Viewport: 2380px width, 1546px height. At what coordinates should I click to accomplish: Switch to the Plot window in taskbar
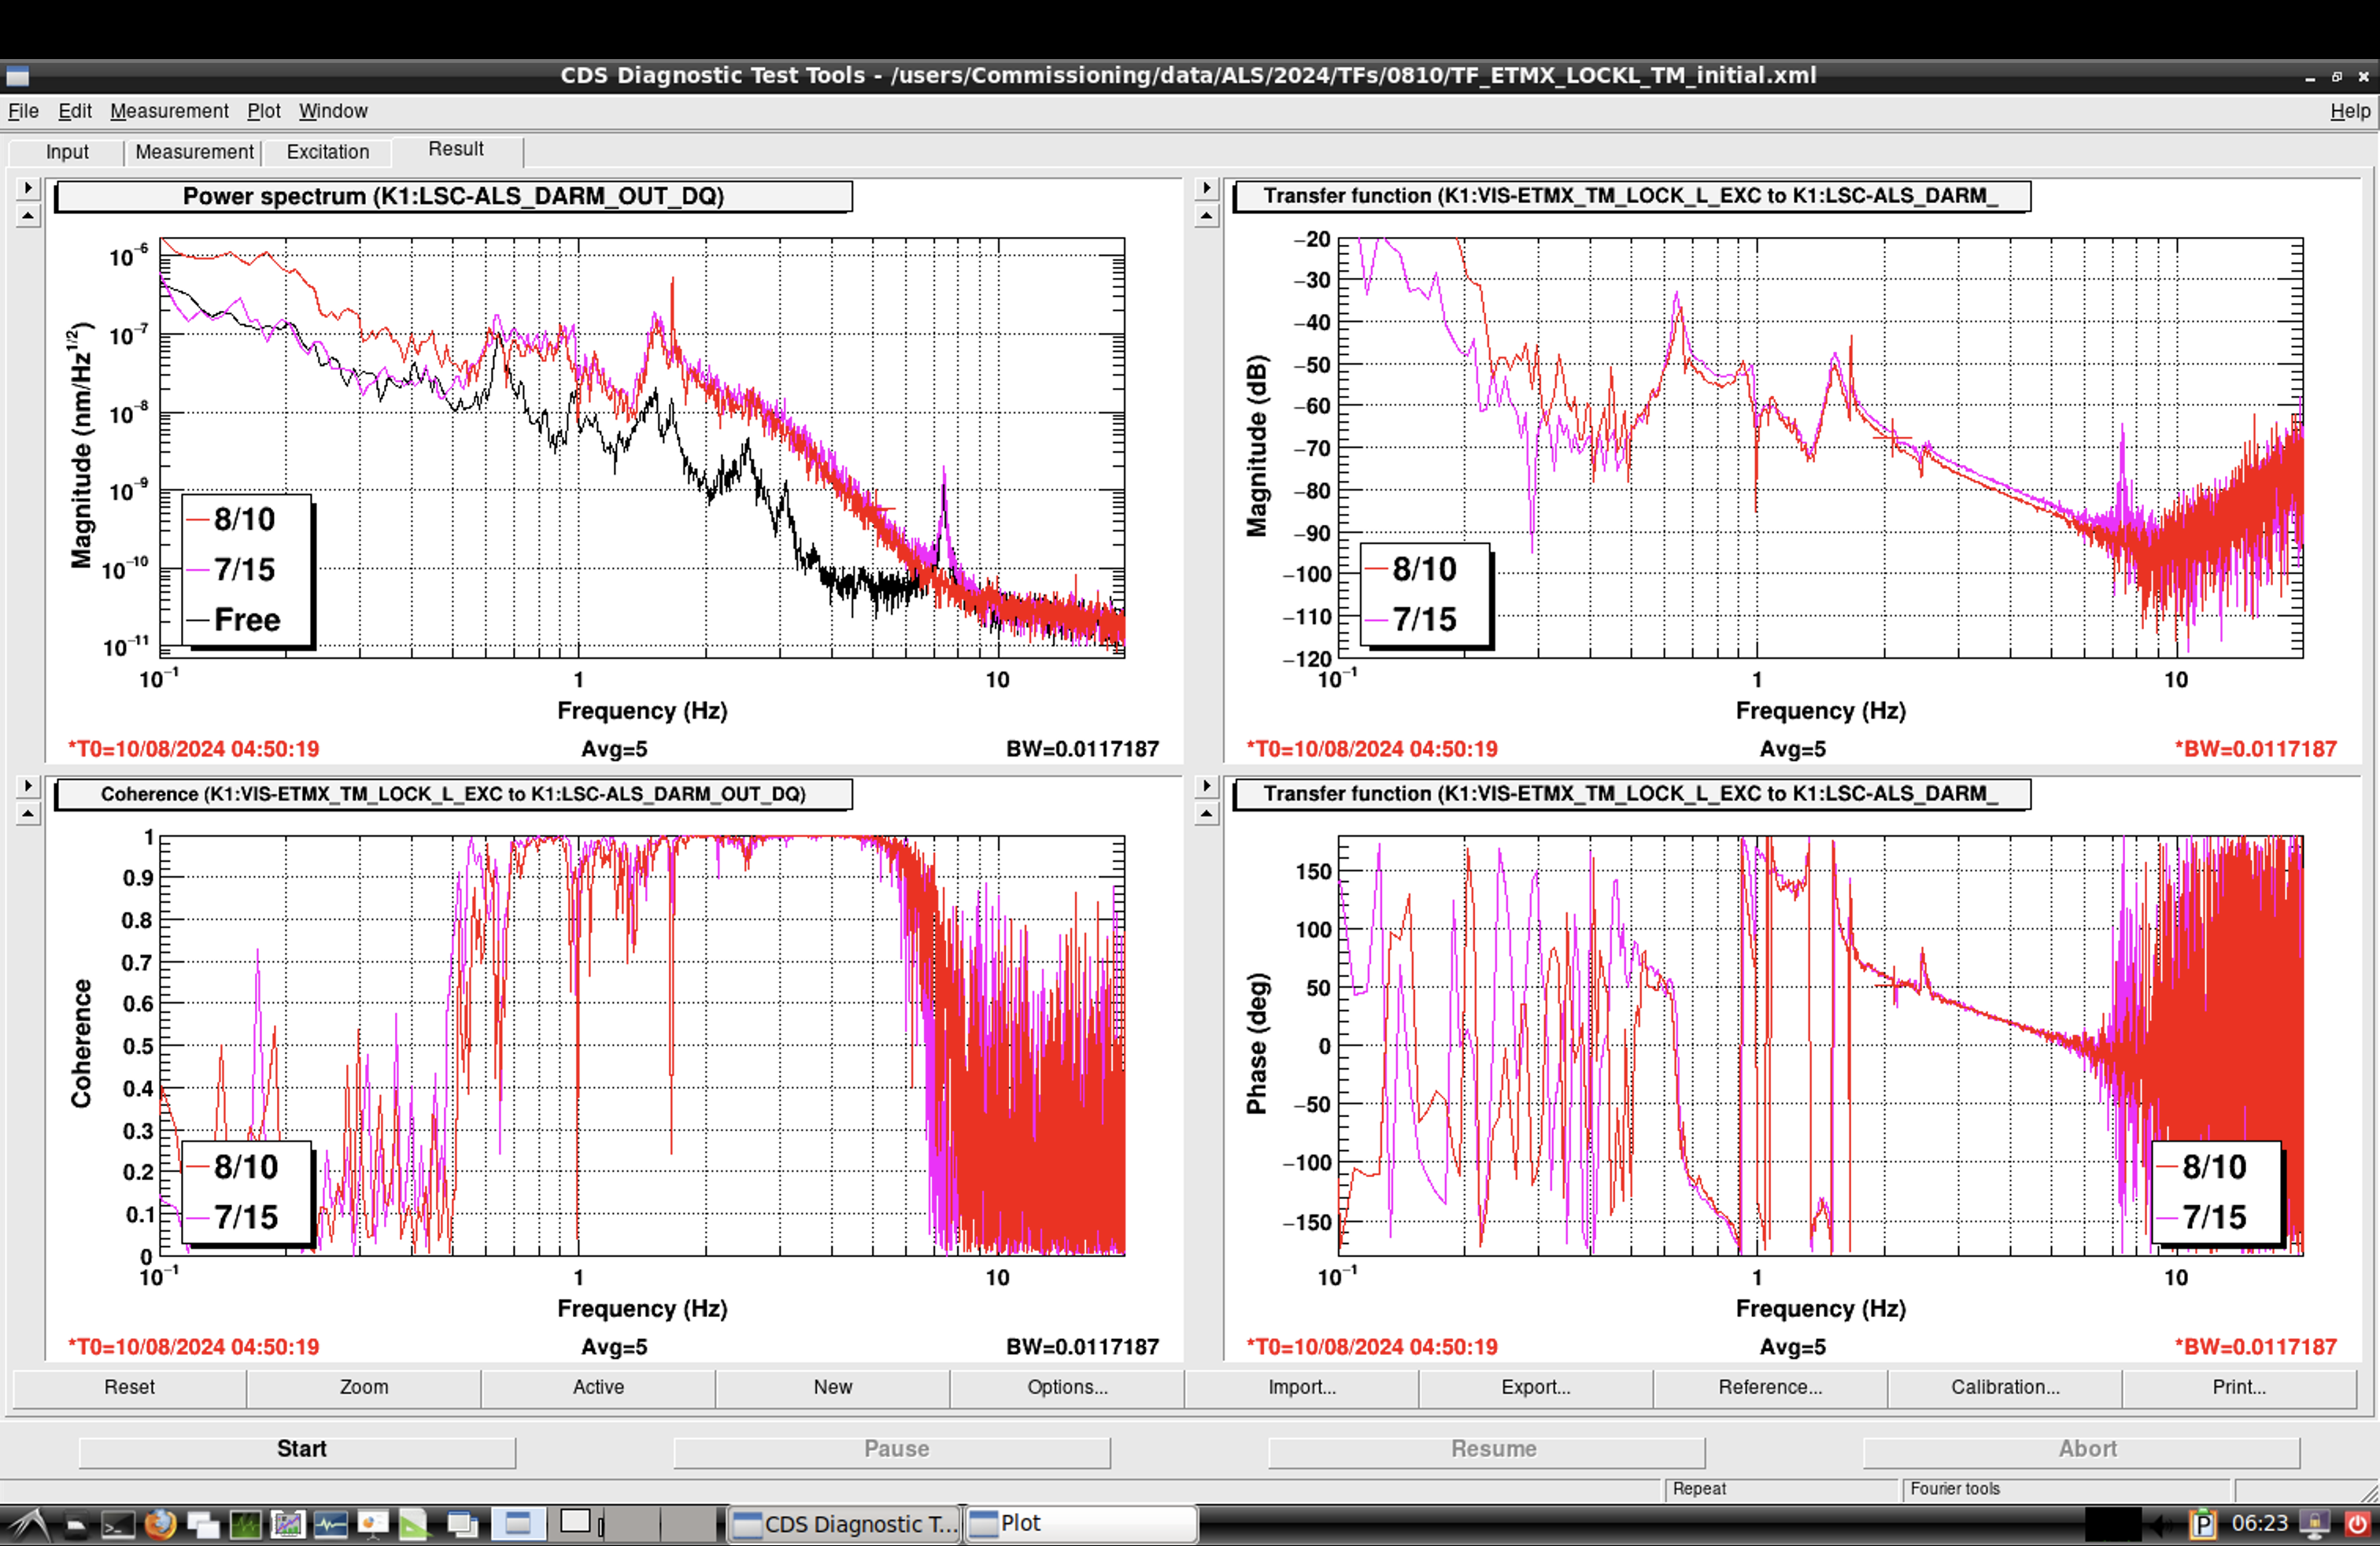pyautogui.click(x=1080, y=1524)
